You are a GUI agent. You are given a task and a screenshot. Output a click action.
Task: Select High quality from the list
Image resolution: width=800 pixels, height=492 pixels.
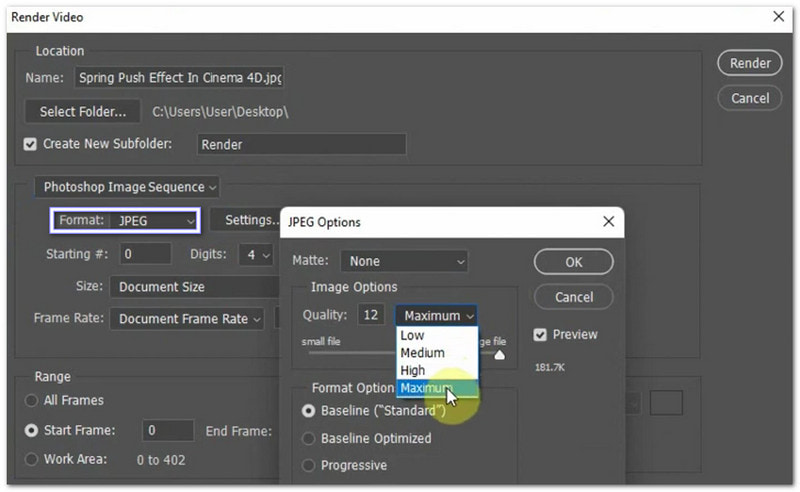tap(414, 370)
